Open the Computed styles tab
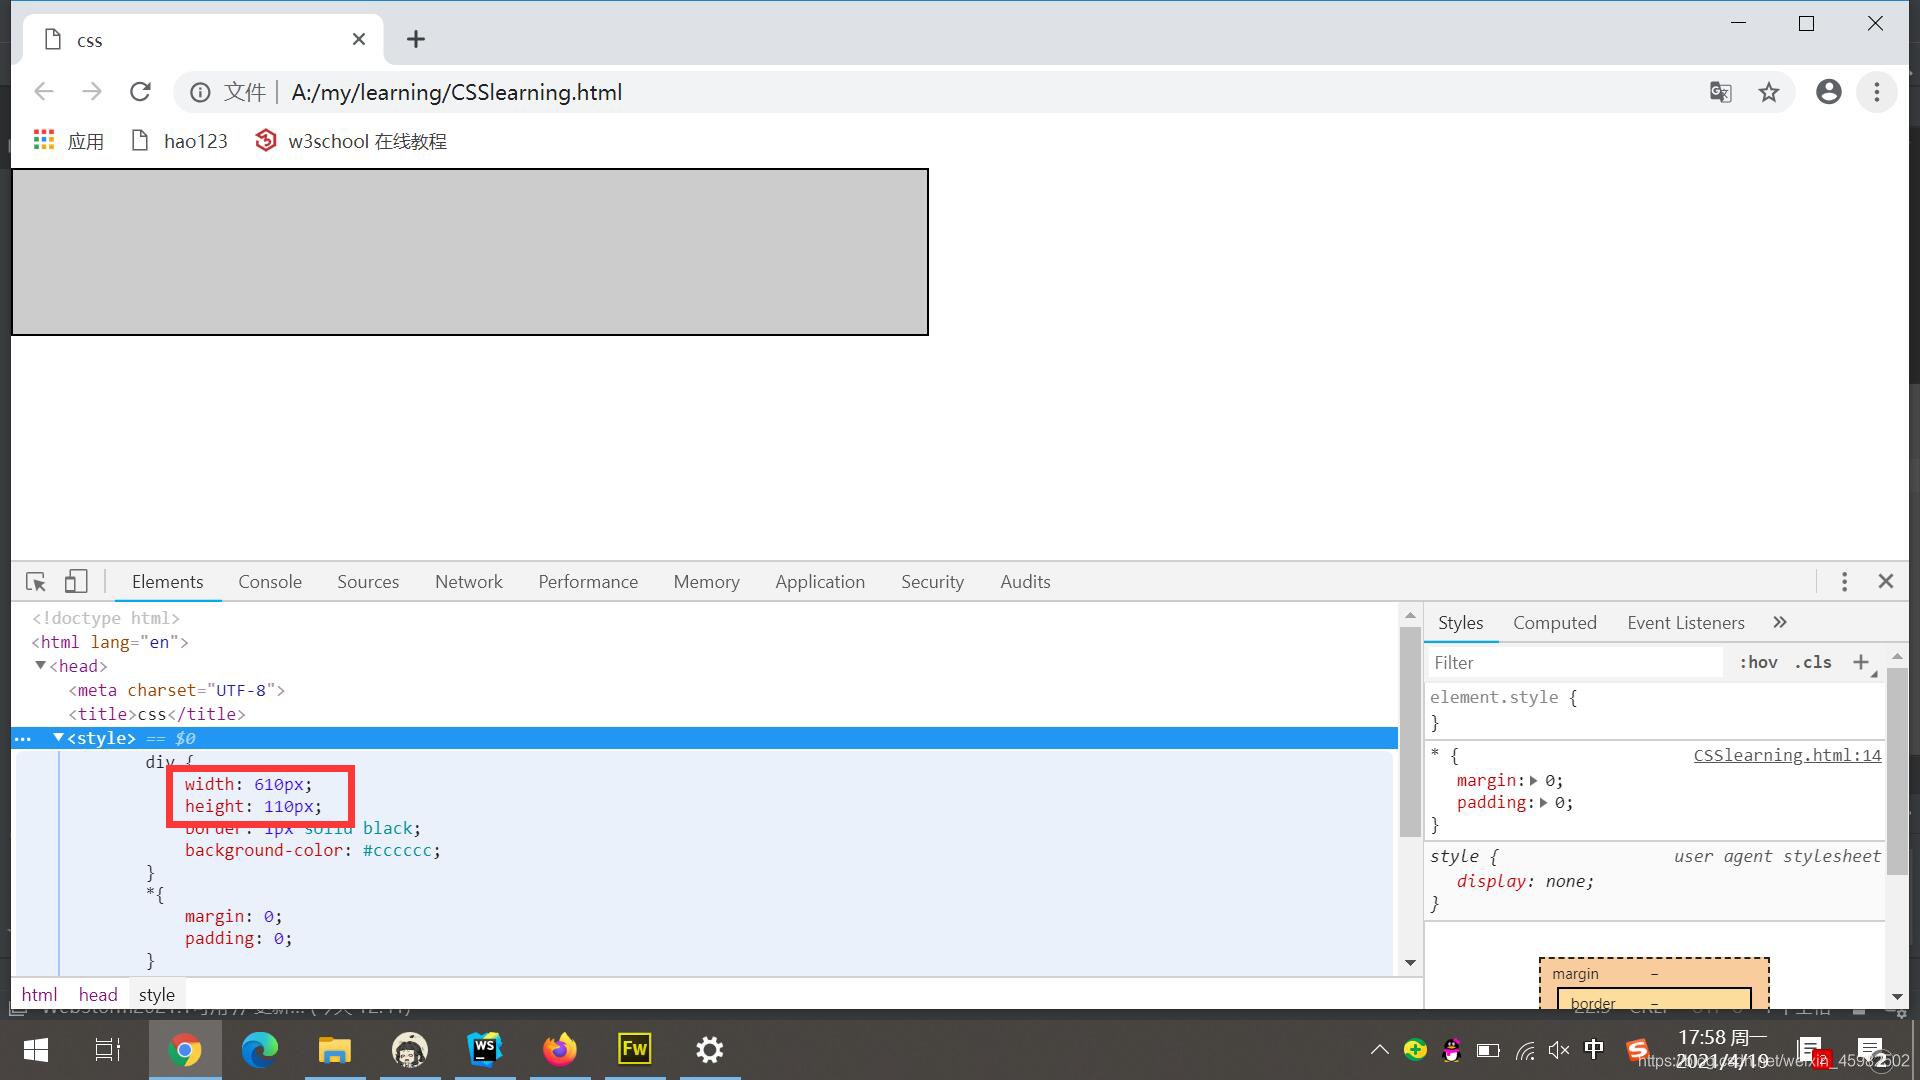 [x=1554, y=623]
